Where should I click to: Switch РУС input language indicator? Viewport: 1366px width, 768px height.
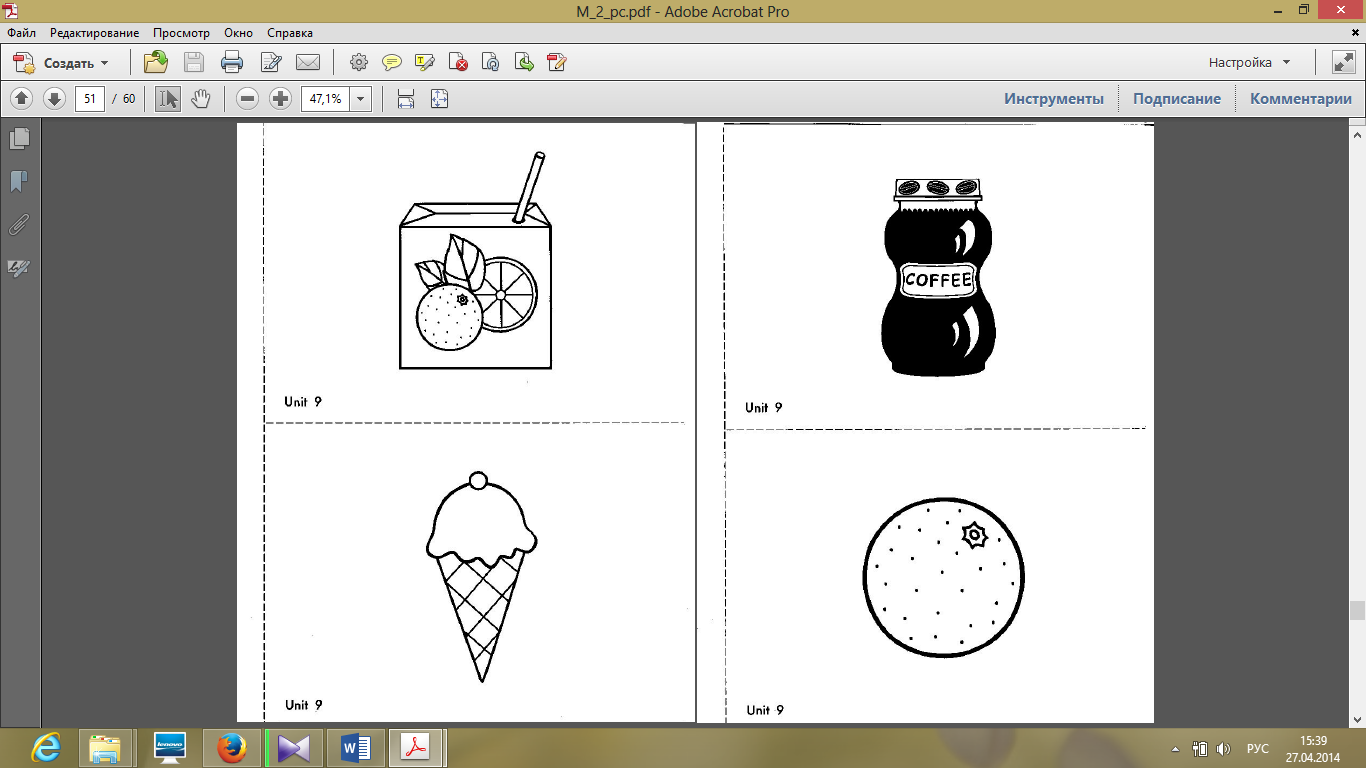tap(1257, 749)
